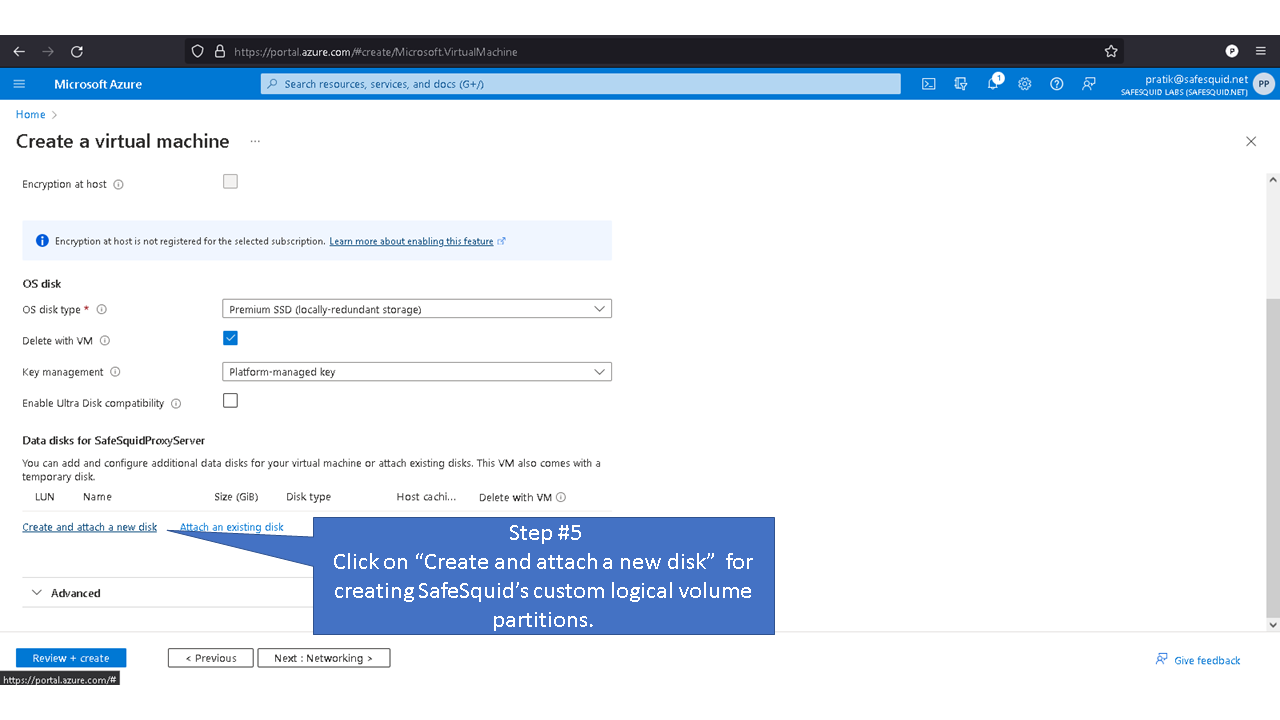The image size is (1280, 720).
Task: Bookmark this page with the star icon
Action: pyautogui.click(x=1111, y=51)
